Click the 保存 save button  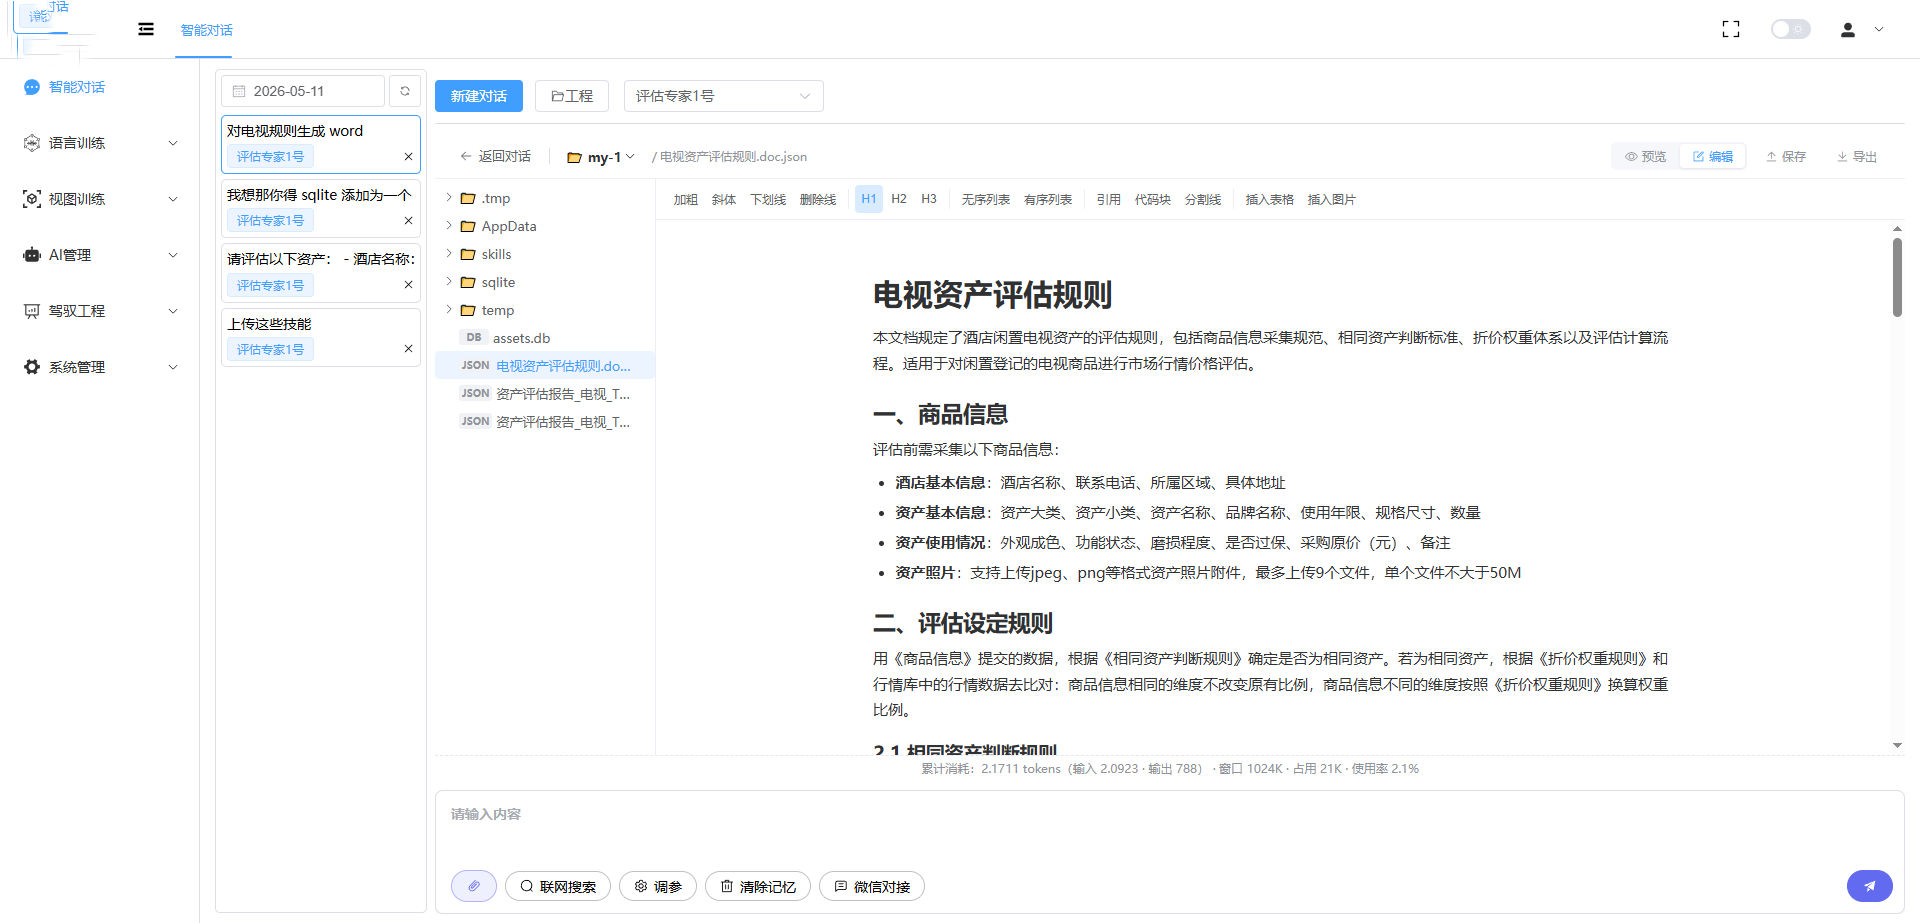pyautogui.click(x=1786, y=157)
